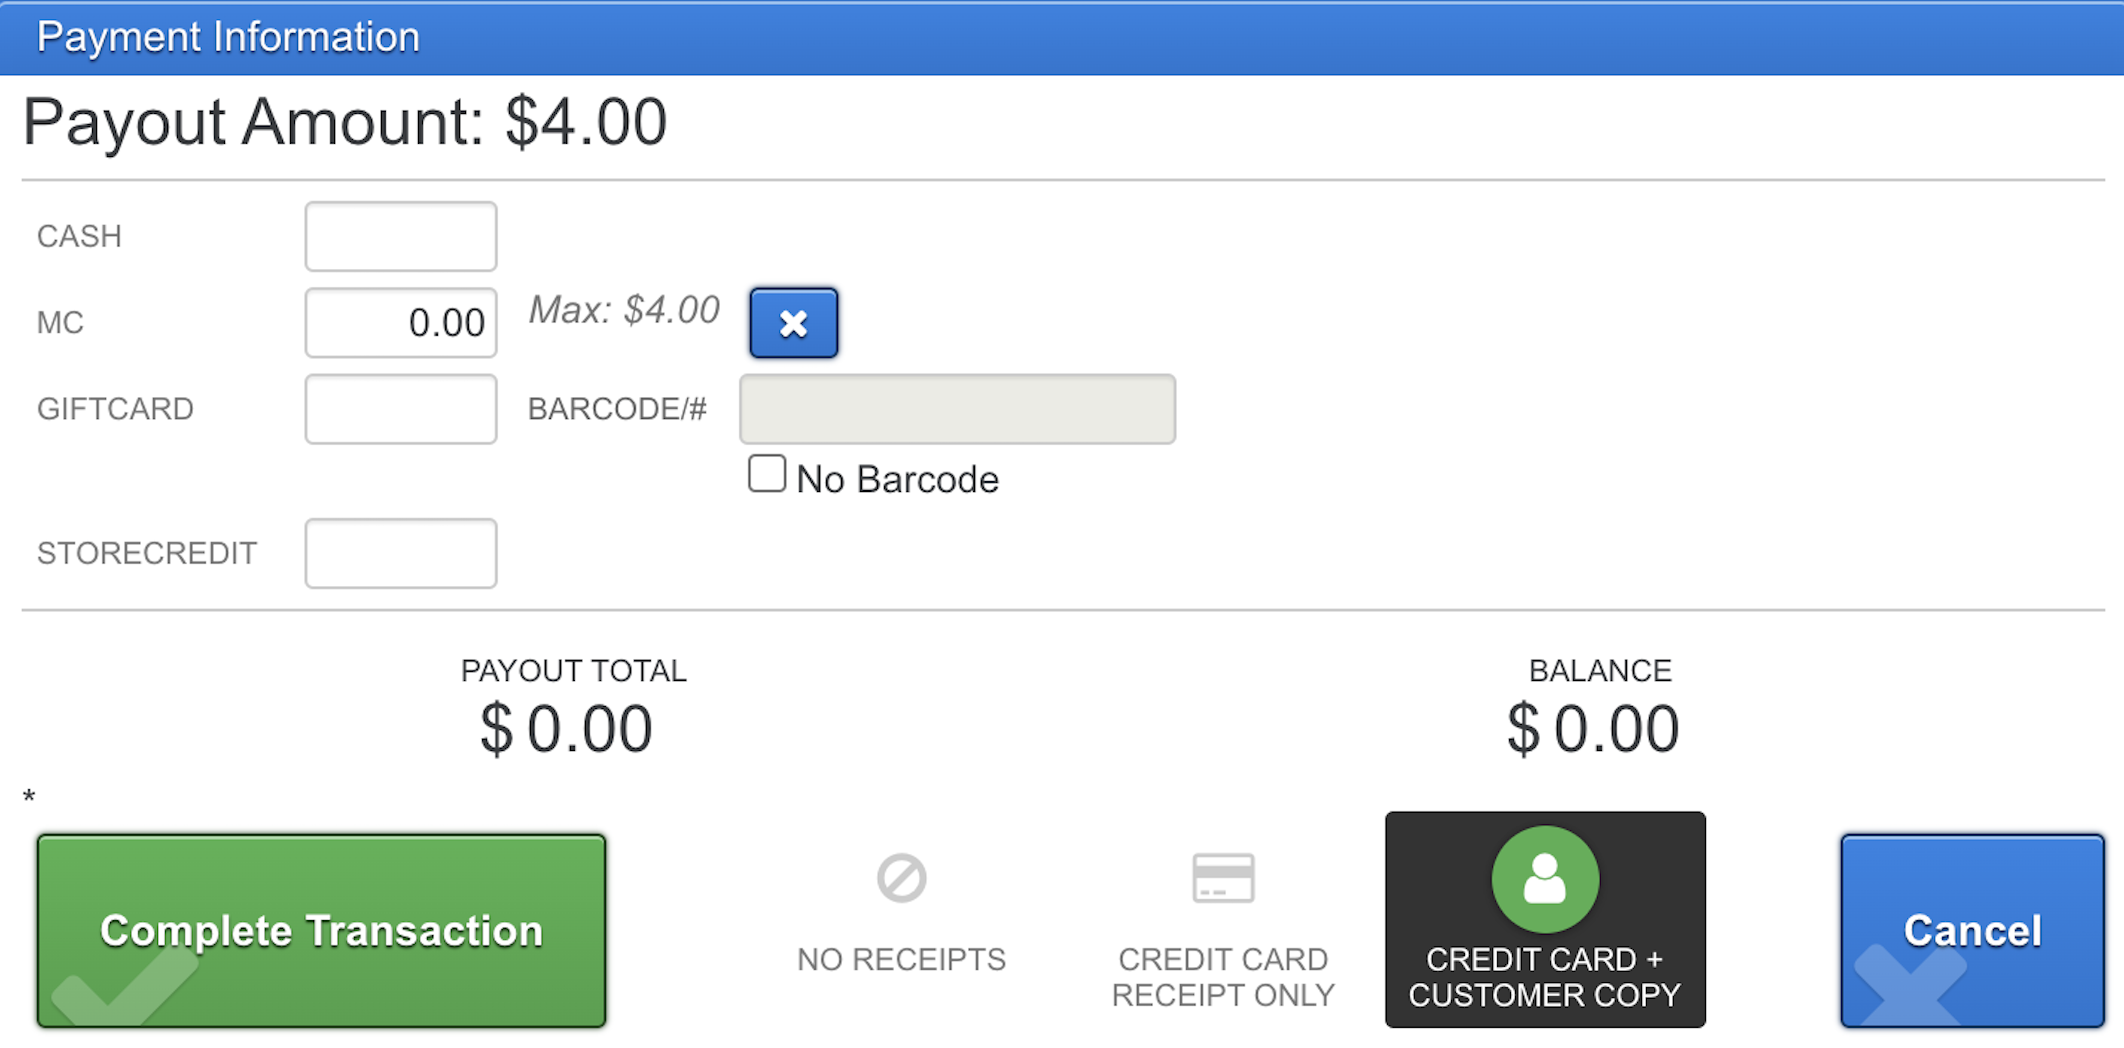Click the MC amount field showing 0.00
2124x1048 pixels.
tap(401, 323)
